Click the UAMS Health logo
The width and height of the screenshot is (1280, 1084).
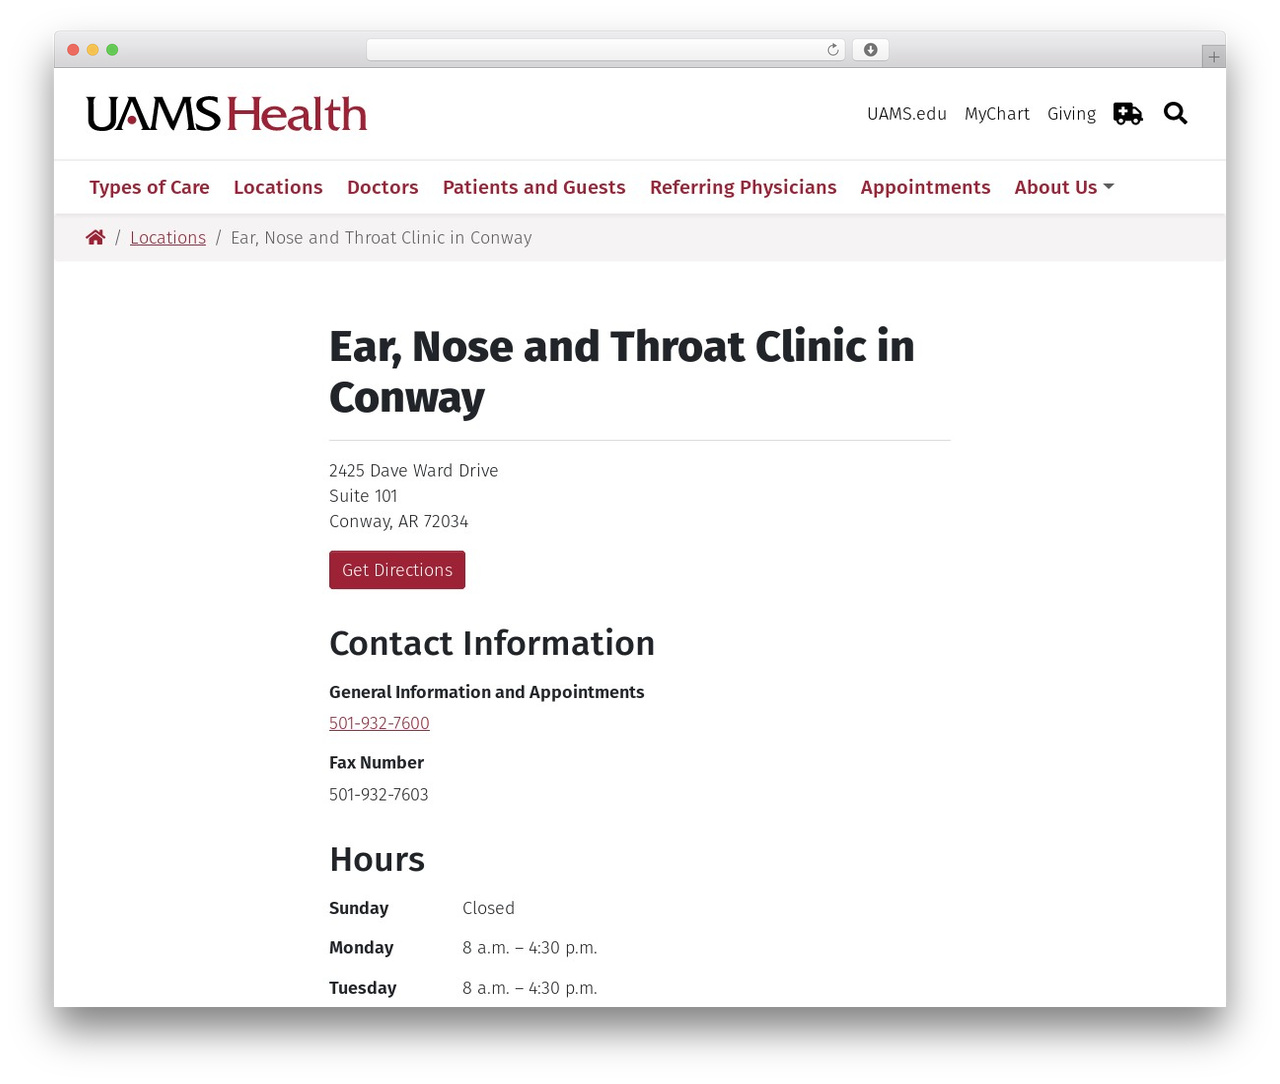point(227,114)
